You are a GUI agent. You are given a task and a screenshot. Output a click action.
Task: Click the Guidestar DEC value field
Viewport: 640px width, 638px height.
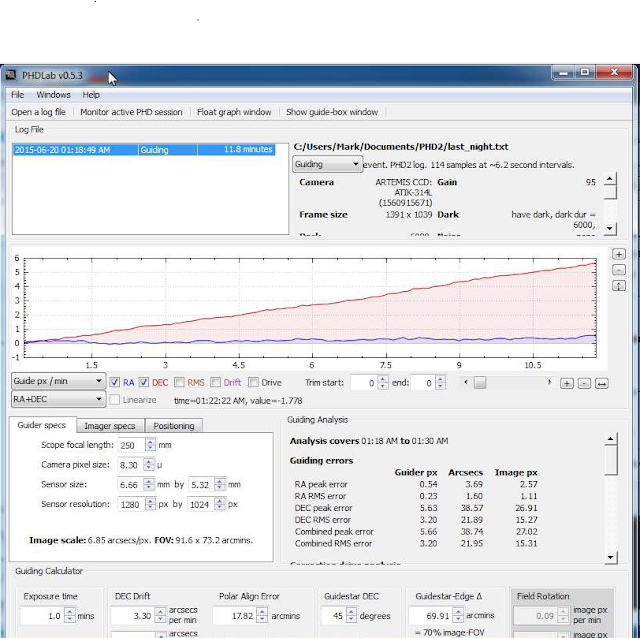click(x=334, y=616)
